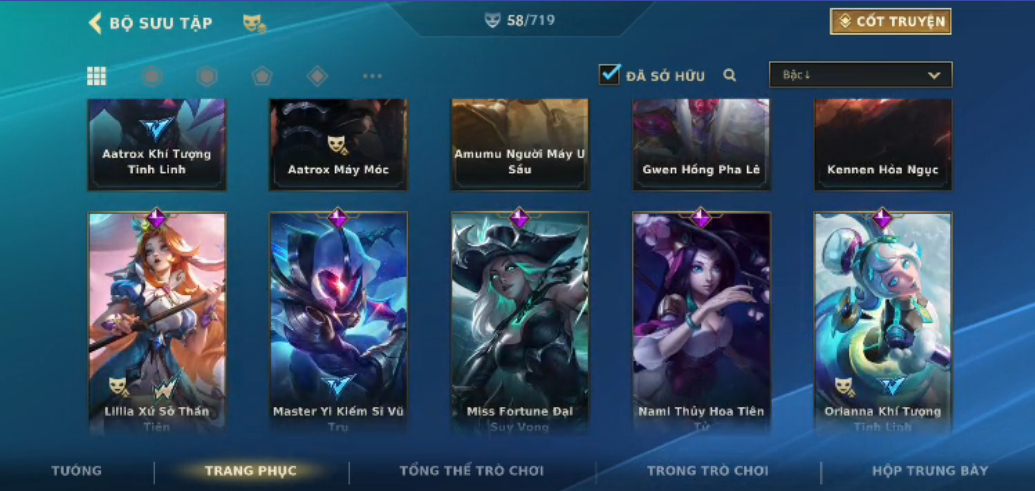This screenshot has height=491, width=1035.
Task: Select the diamond-shaped tier filter icon
Action: click(x=317, y=76)
